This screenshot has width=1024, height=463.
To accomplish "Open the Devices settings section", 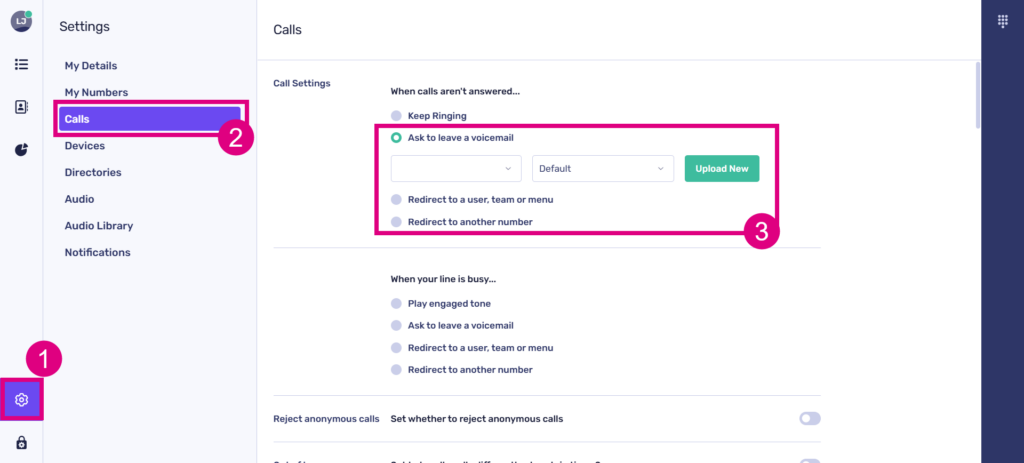I will click(85, 146).
